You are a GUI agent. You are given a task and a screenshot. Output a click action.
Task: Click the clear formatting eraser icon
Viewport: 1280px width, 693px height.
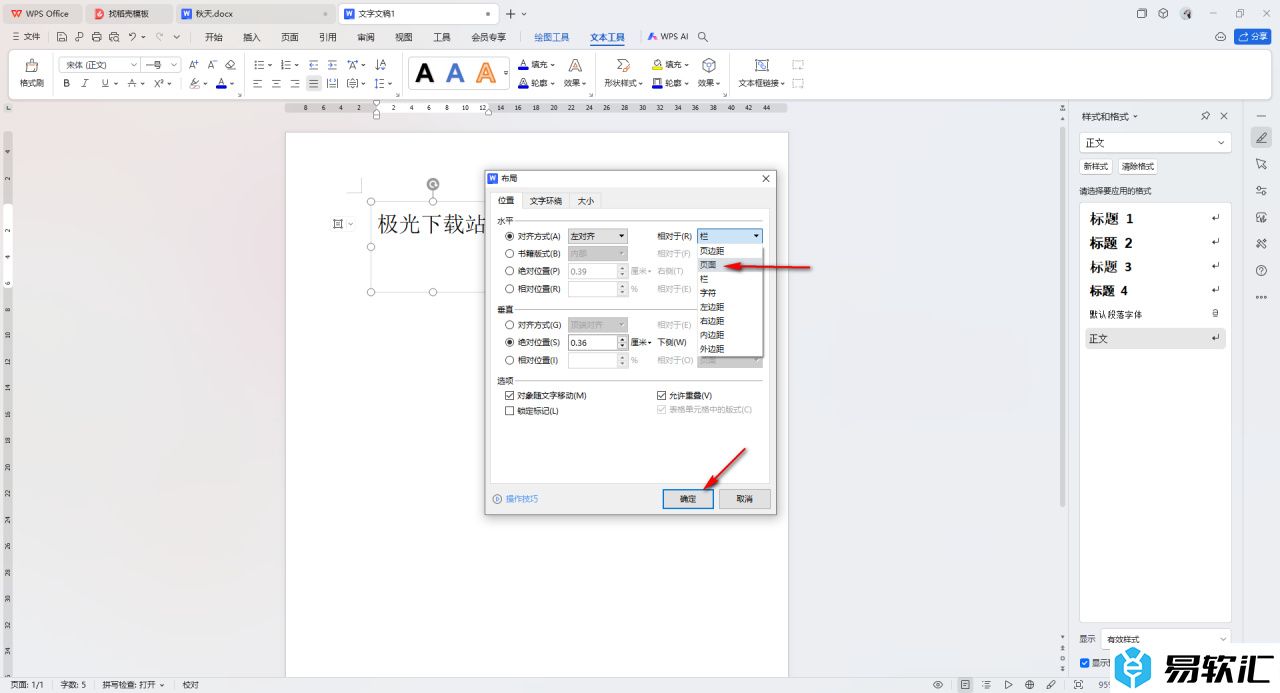coord(230,65)
